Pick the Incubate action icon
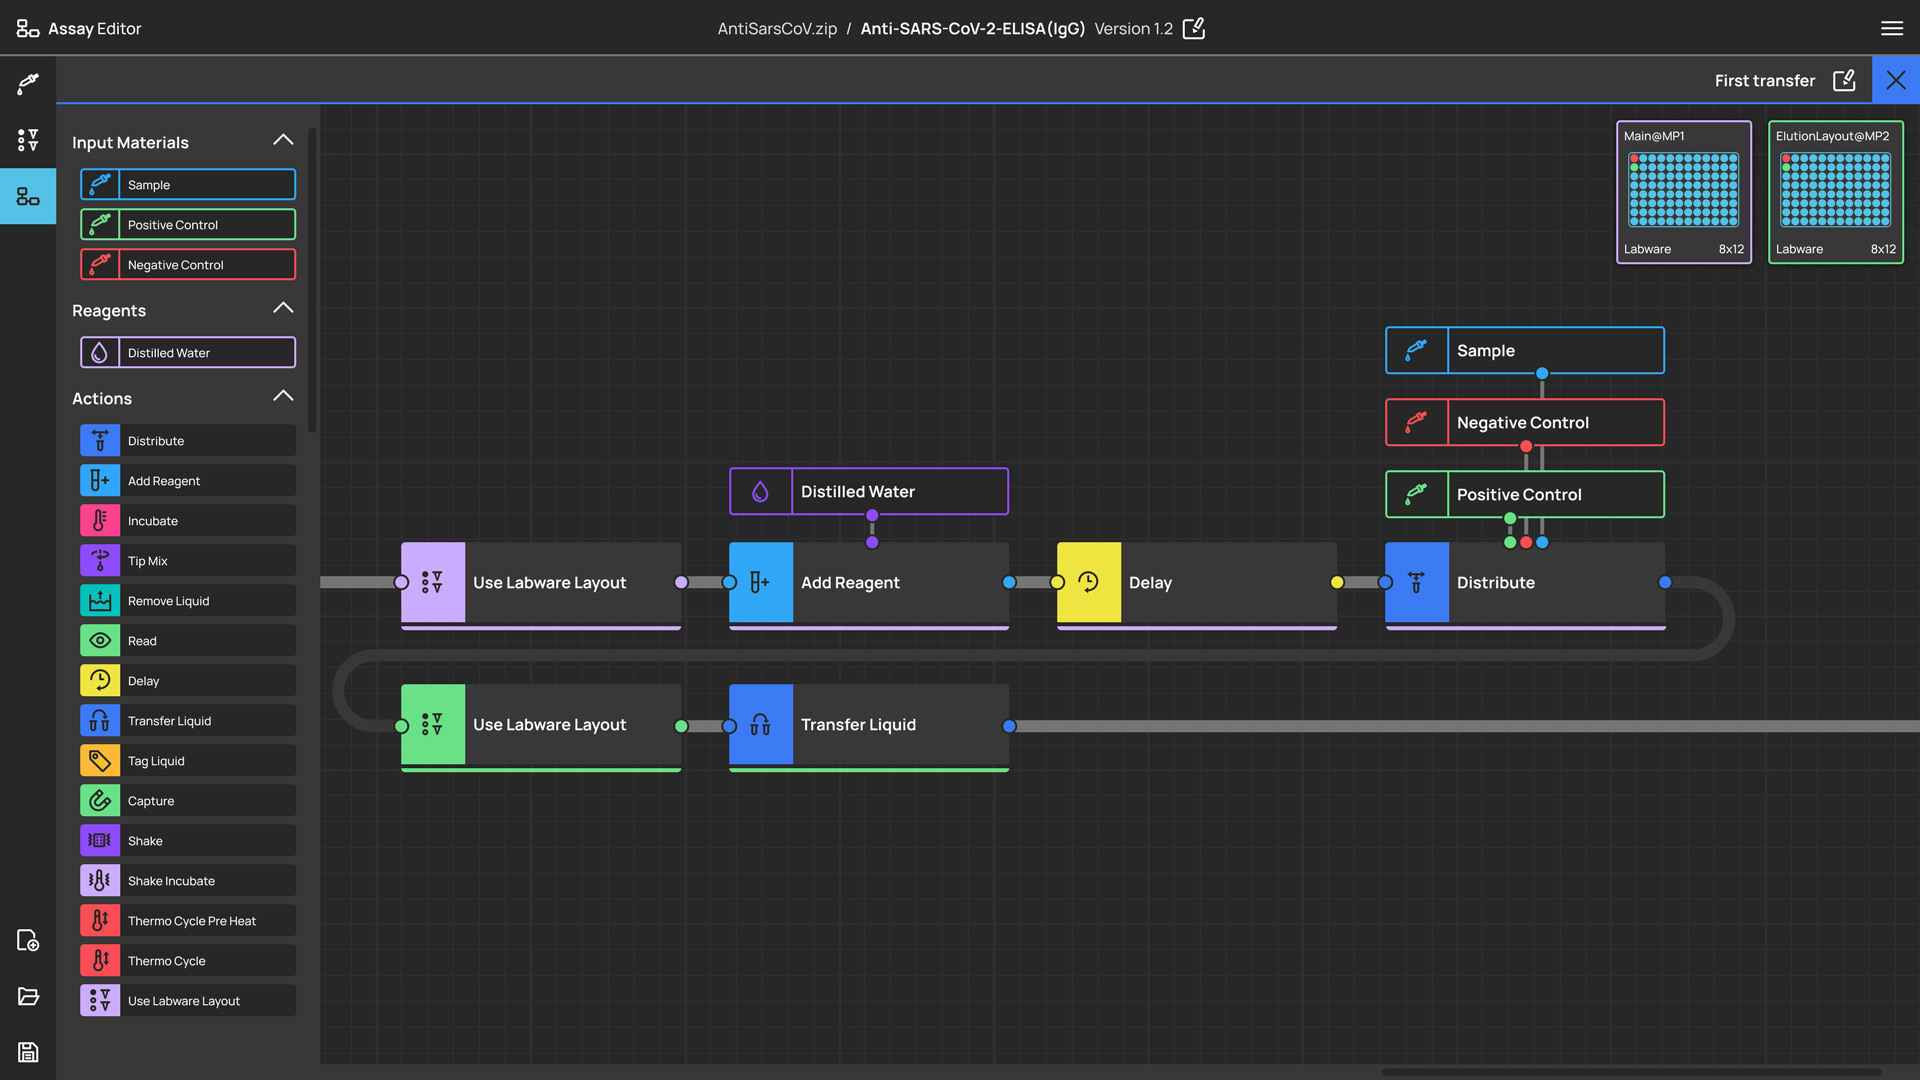 [100, 521]
